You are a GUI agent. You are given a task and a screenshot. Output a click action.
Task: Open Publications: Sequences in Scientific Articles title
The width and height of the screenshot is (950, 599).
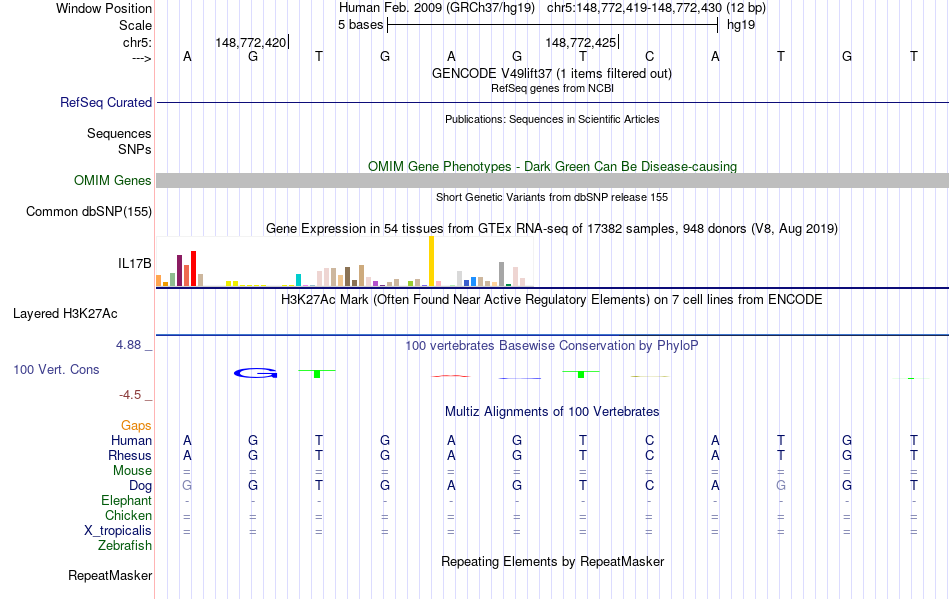tap(552, 119)
